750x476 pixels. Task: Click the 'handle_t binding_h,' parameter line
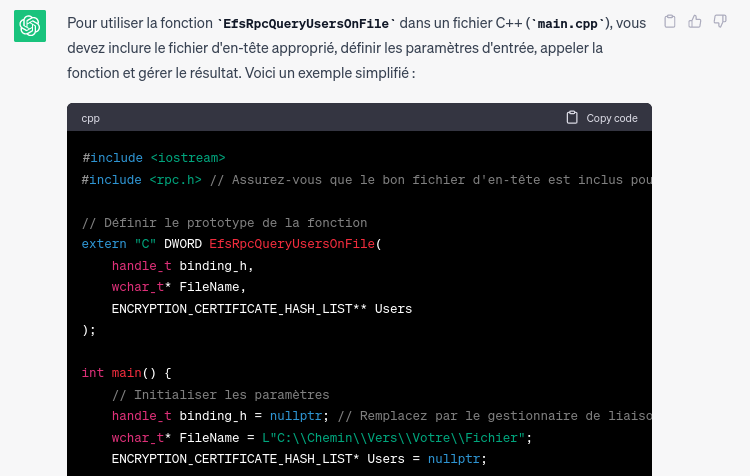[182, 266]
